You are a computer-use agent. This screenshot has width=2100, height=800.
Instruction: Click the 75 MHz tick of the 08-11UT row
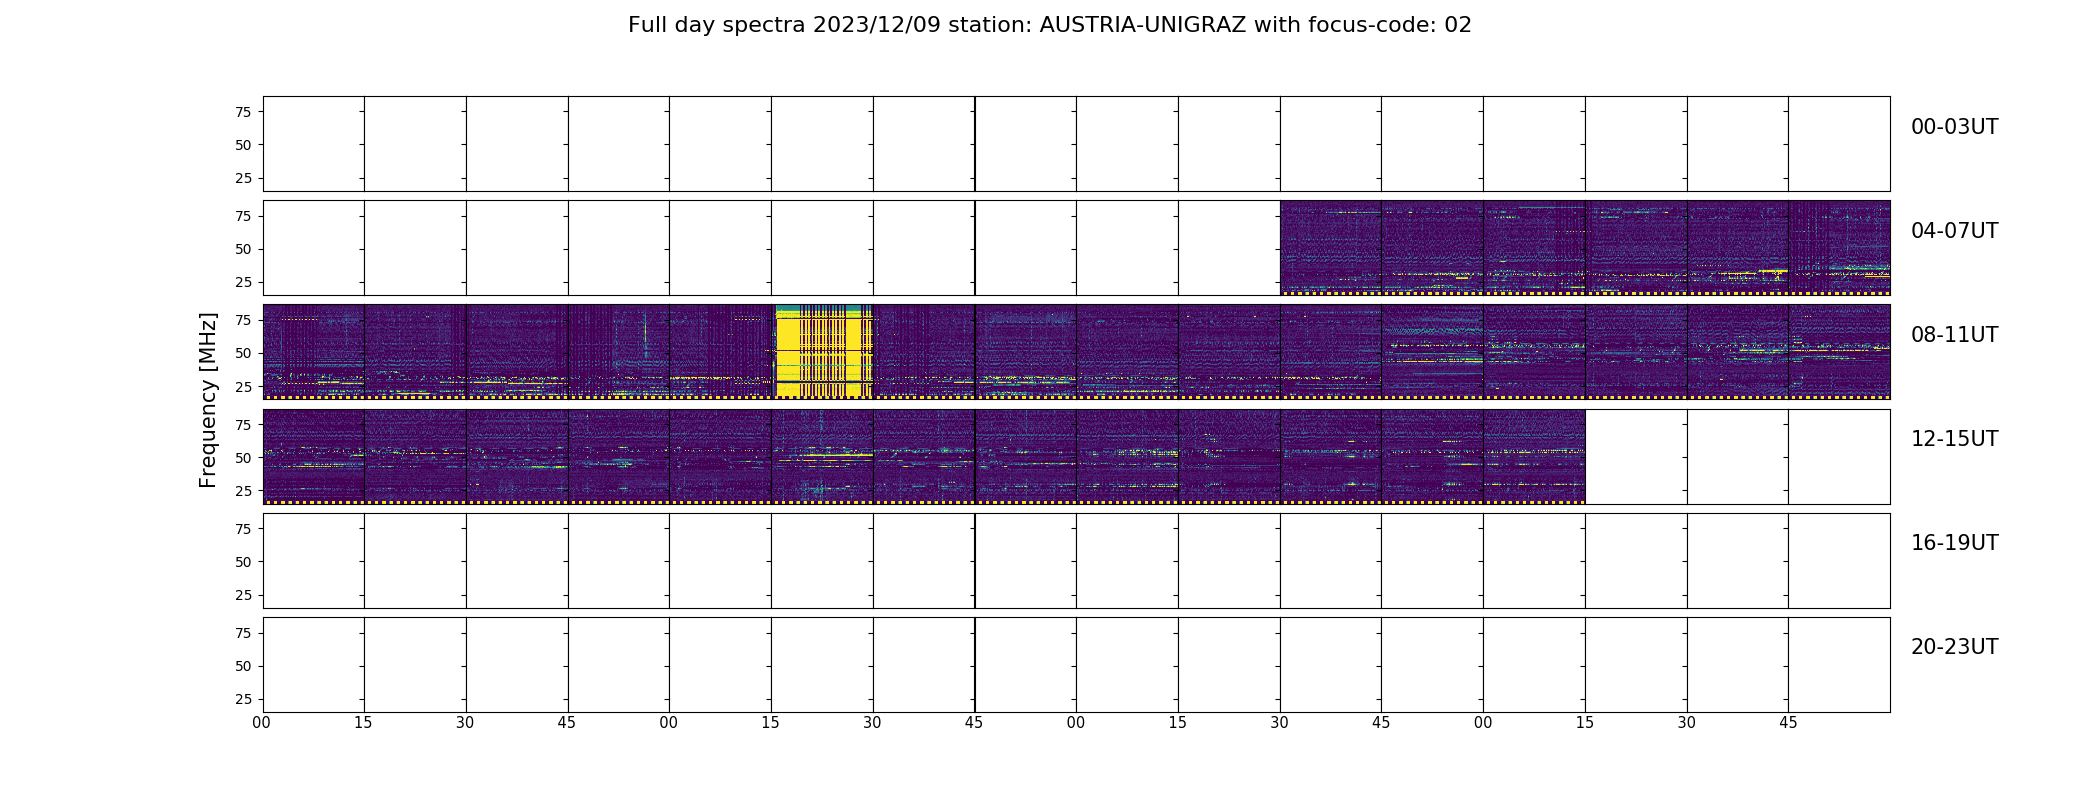pos(243,320)
